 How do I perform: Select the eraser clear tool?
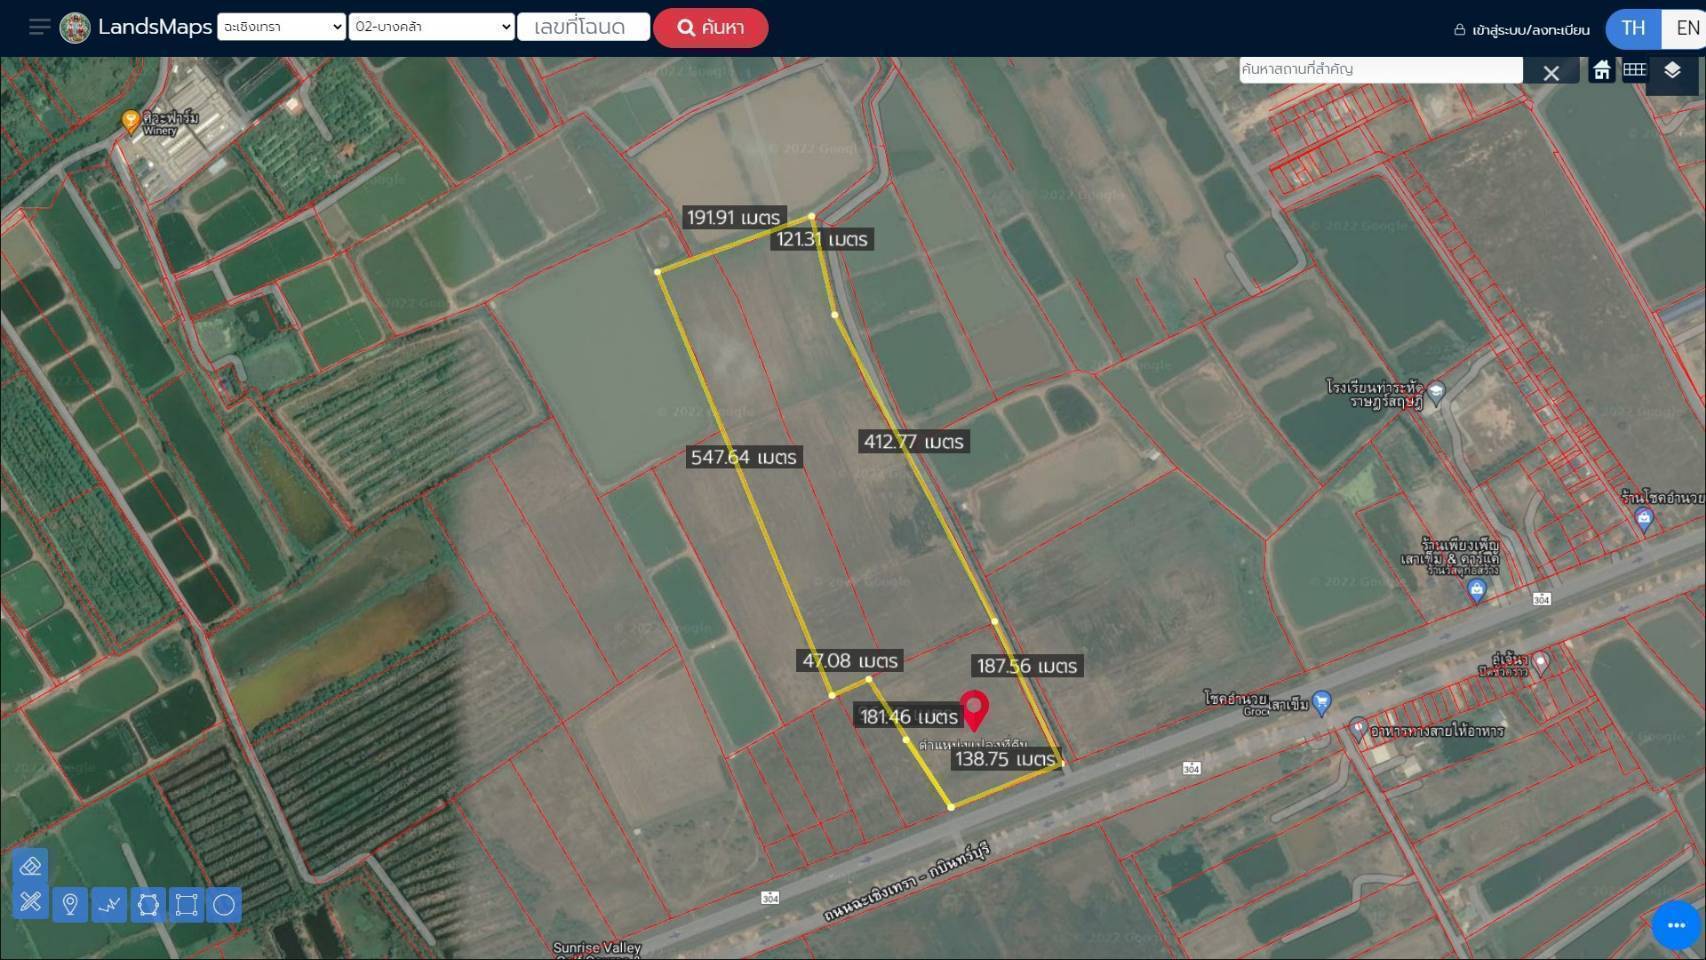(x=30, y=866)
